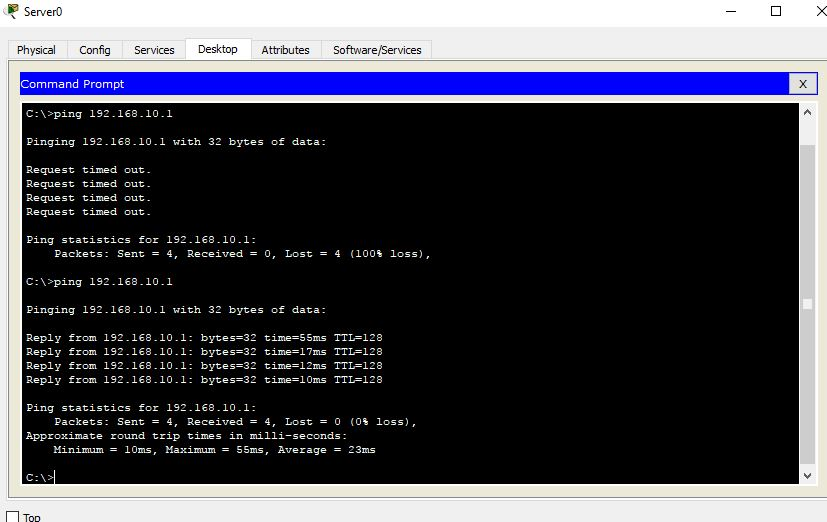
Task: Click the Server0 application icon
Action: pos(11,11)
